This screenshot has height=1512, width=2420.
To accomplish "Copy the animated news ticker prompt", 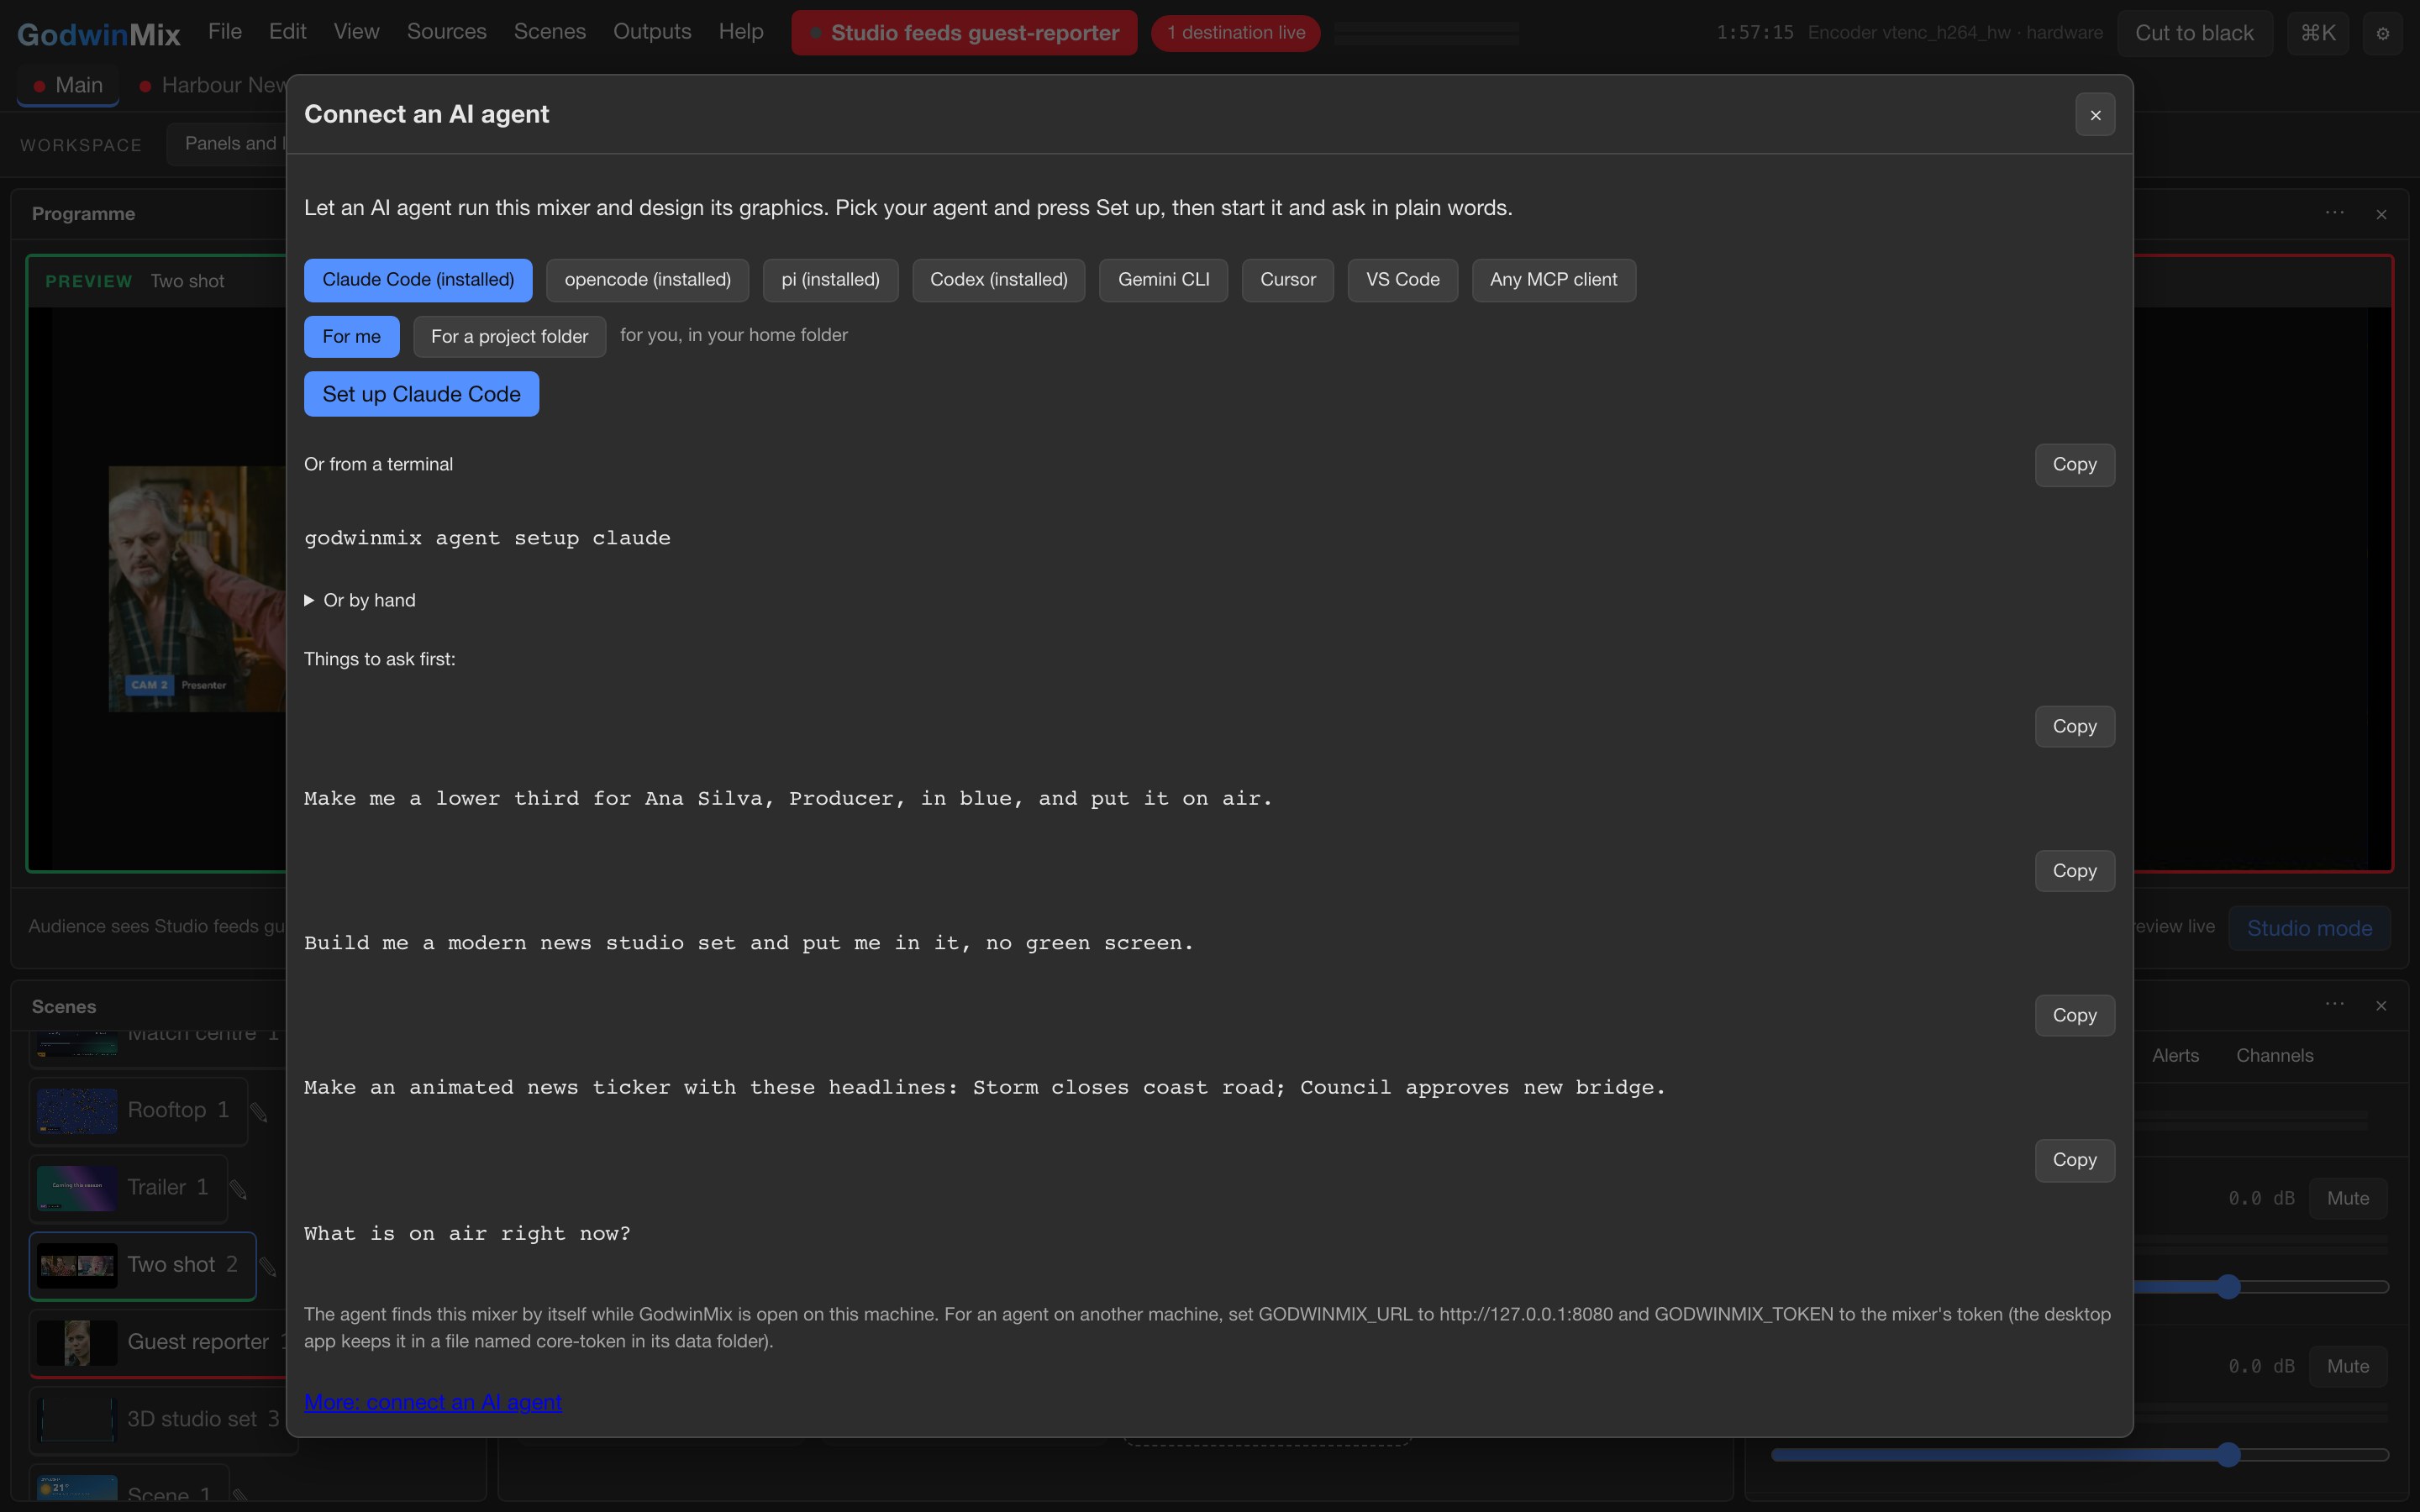I will (x=2074, y=1016).
